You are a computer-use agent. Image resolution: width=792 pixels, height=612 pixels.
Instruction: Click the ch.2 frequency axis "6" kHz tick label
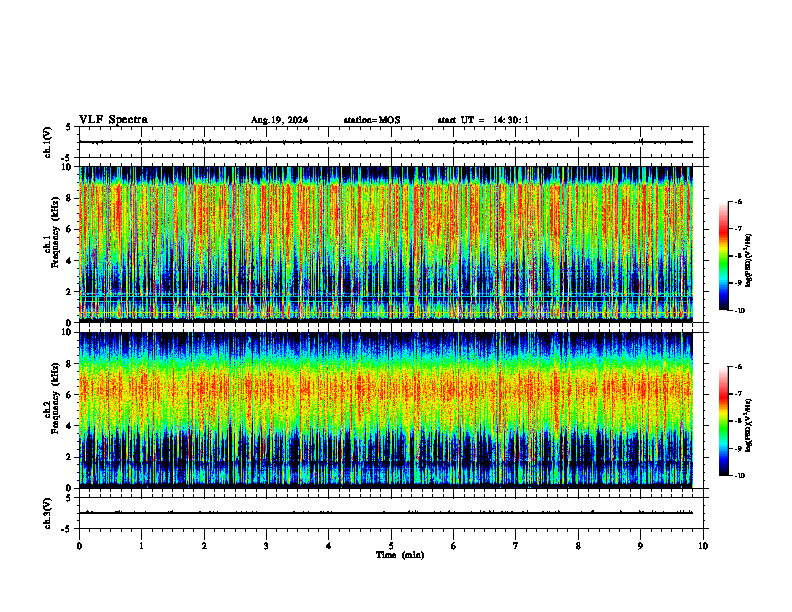69,395
